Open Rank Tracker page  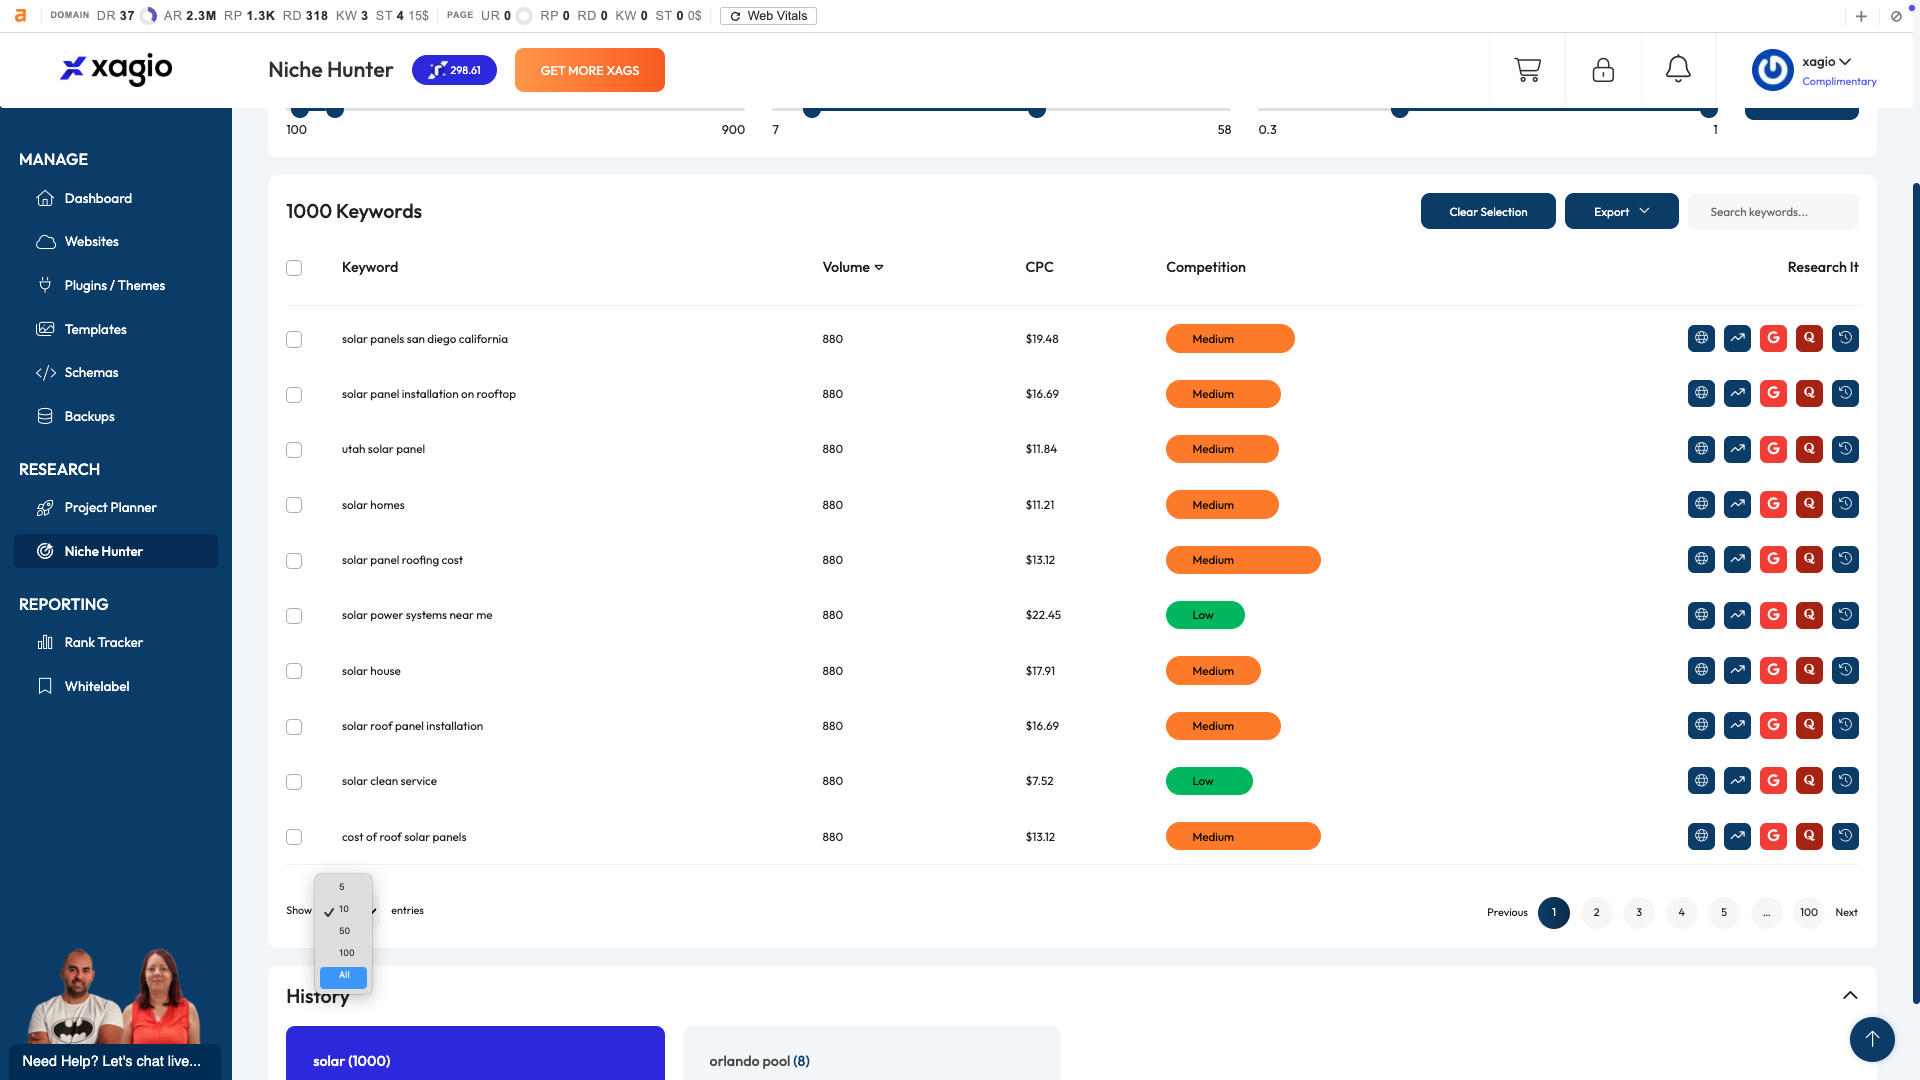pos(103,642)
